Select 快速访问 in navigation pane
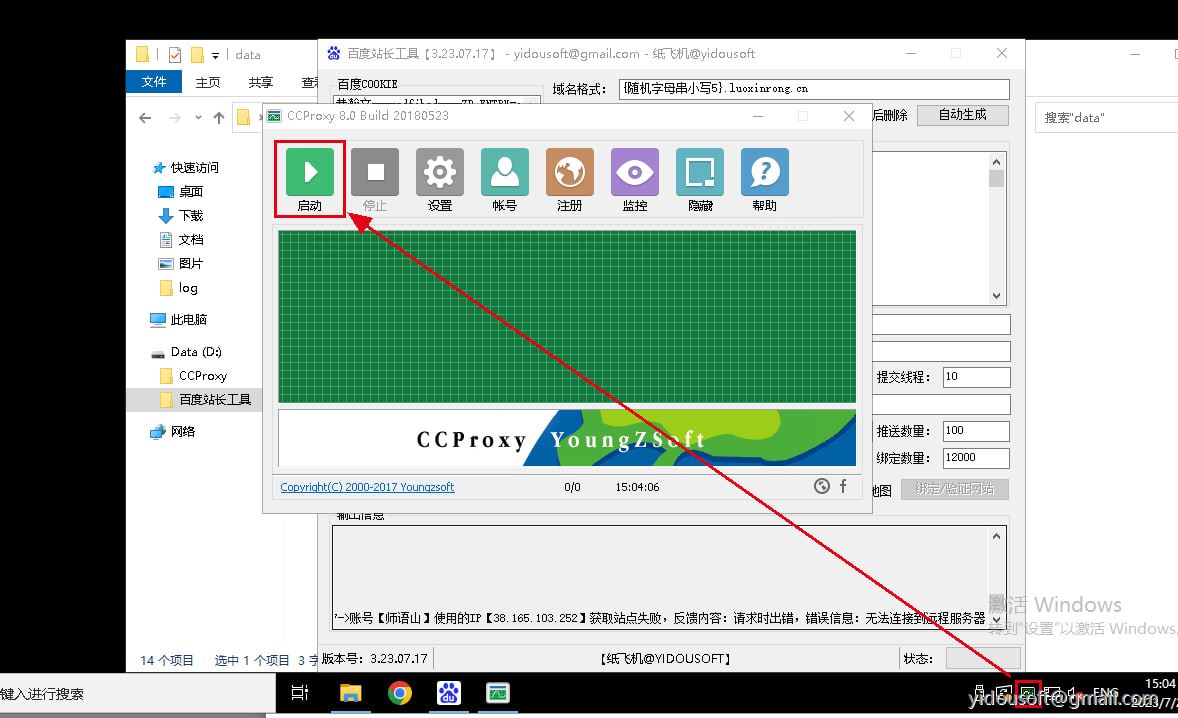 (186, 167)
